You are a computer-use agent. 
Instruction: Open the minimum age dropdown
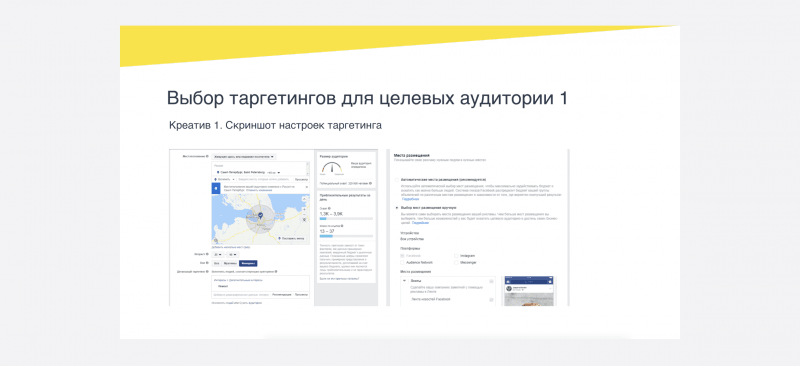(x=218, y=255)
